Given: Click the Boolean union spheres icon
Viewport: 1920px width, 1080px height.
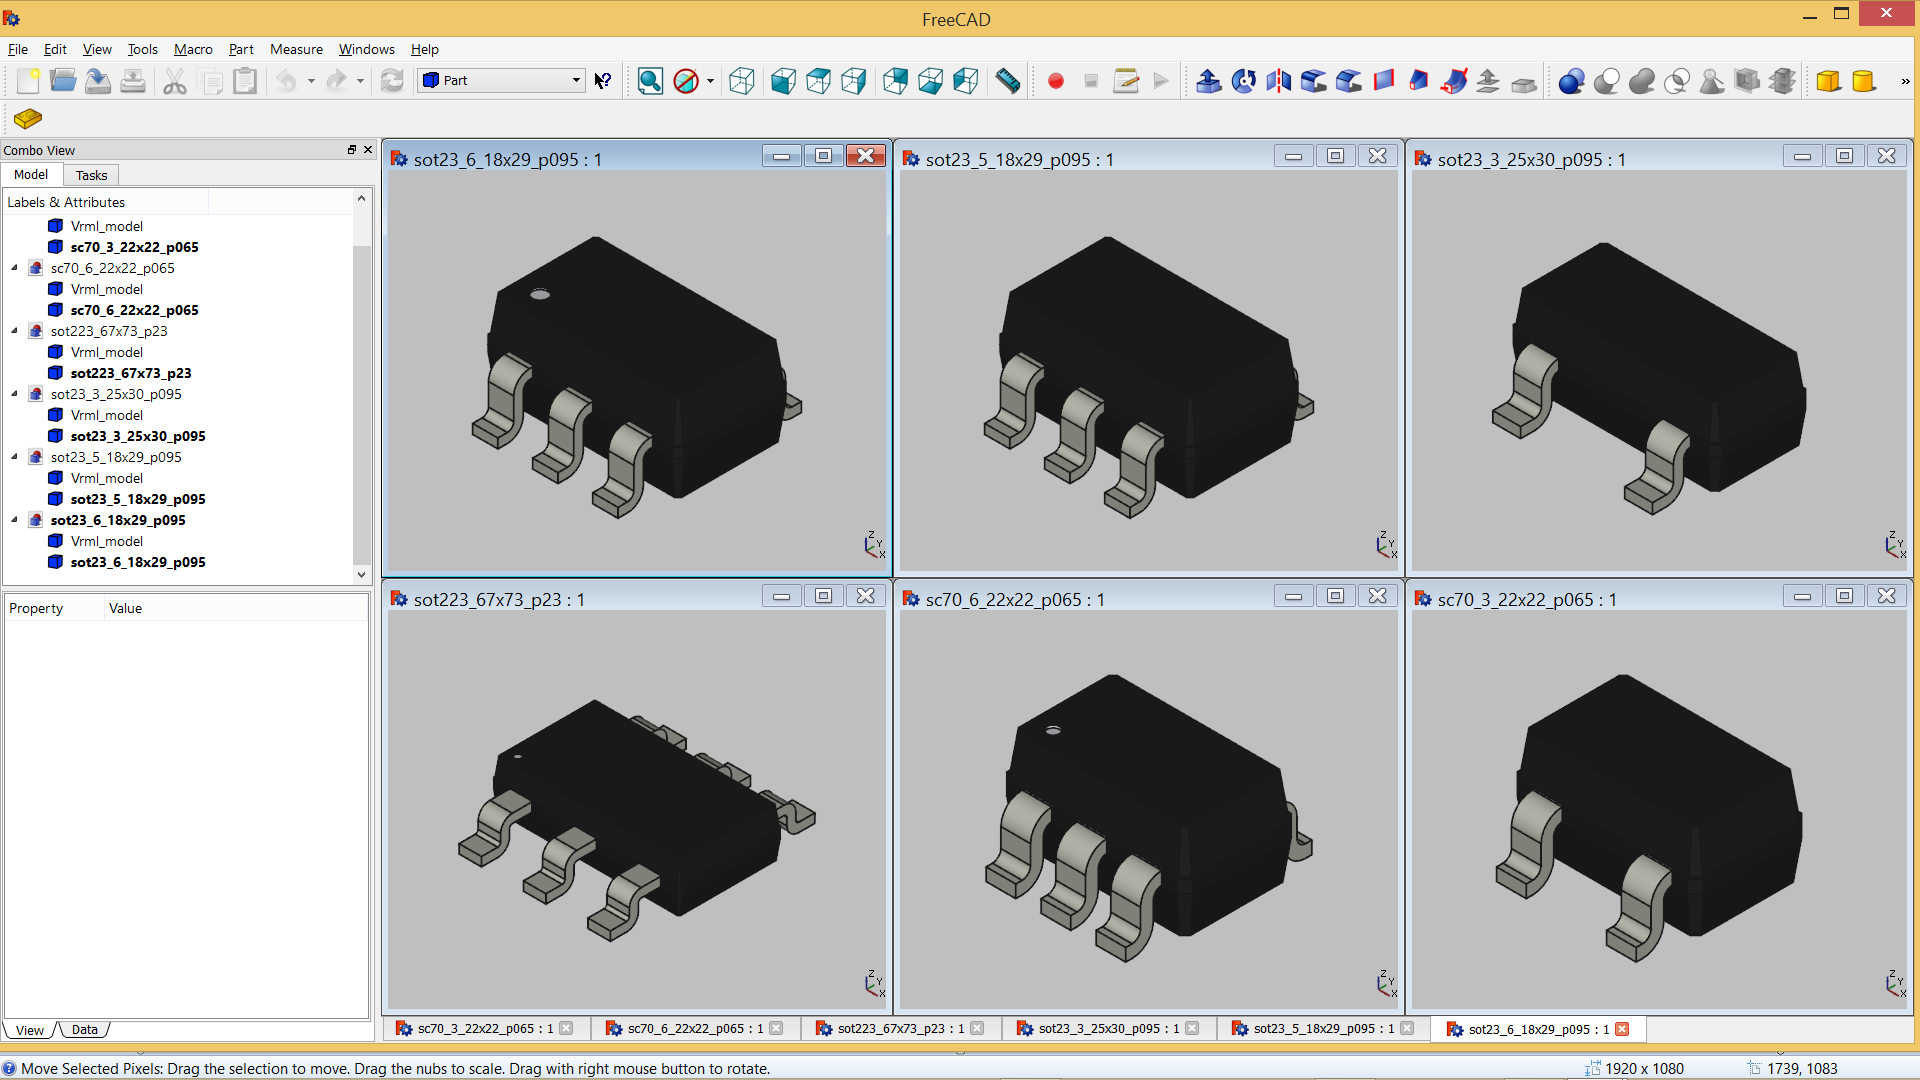Looking at the screenshot, I should click(1641, 81).
